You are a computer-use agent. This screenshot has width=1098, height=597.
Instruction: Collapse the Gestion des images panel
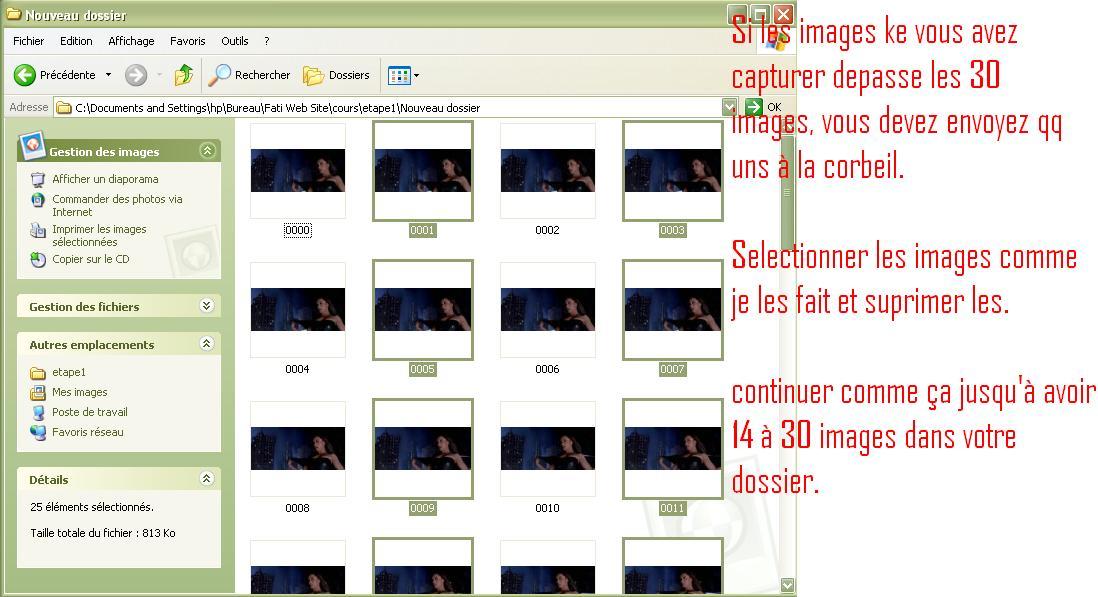(x=207, y=150)
